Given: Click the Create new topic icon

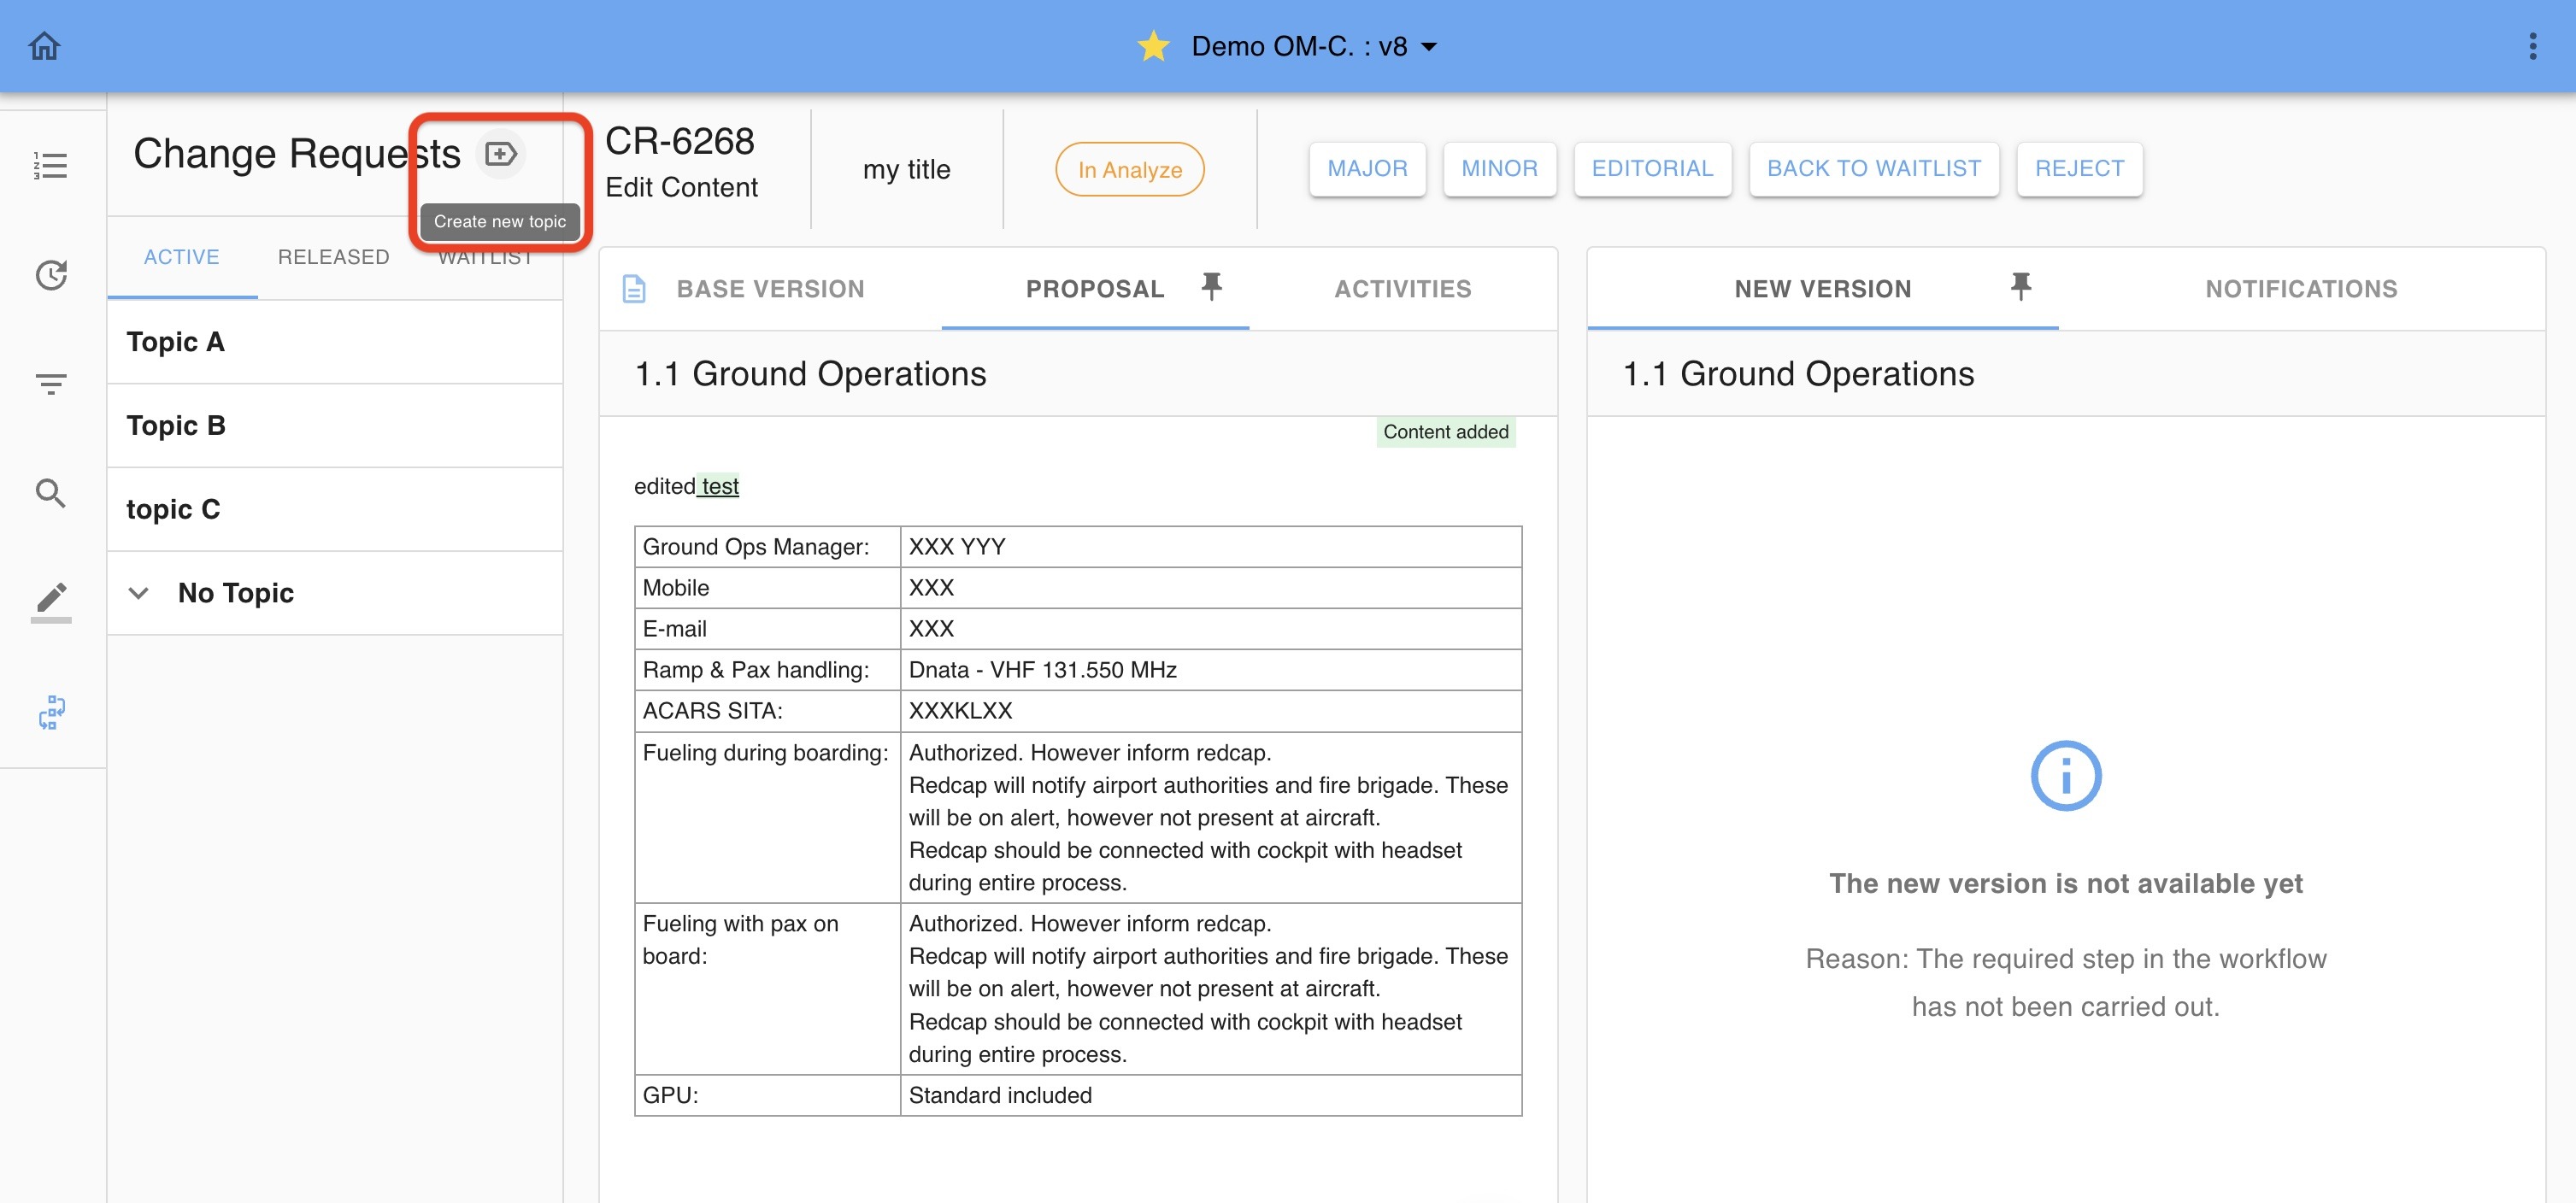Looking at the screenshot, I should (x=500, y=154).
